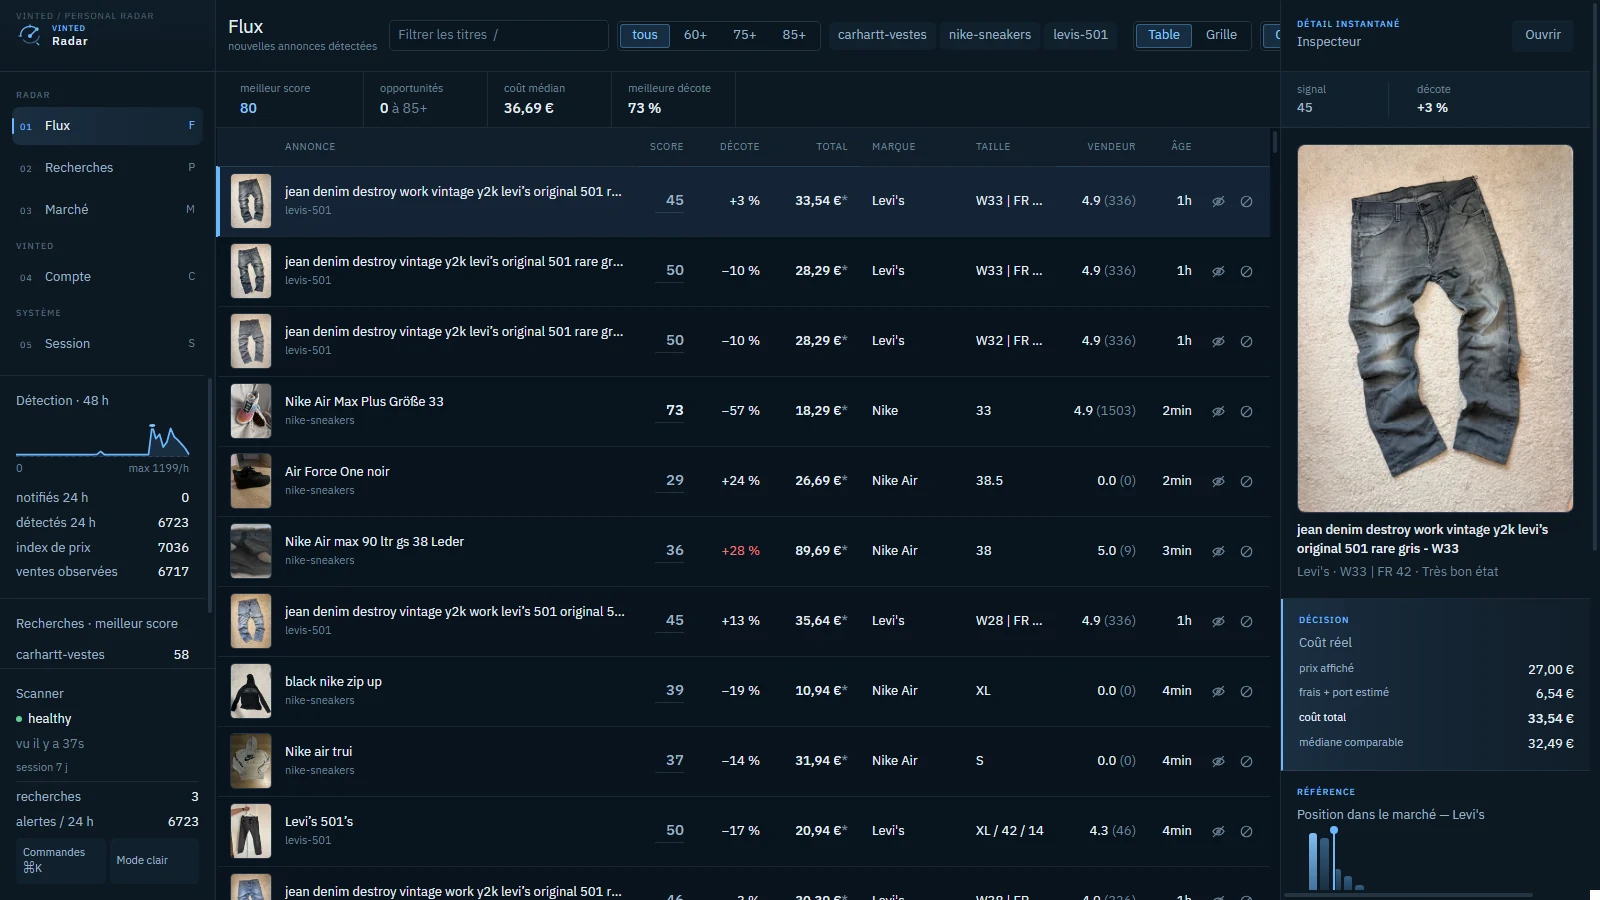Filter listings to score 60+

point(695,35)
